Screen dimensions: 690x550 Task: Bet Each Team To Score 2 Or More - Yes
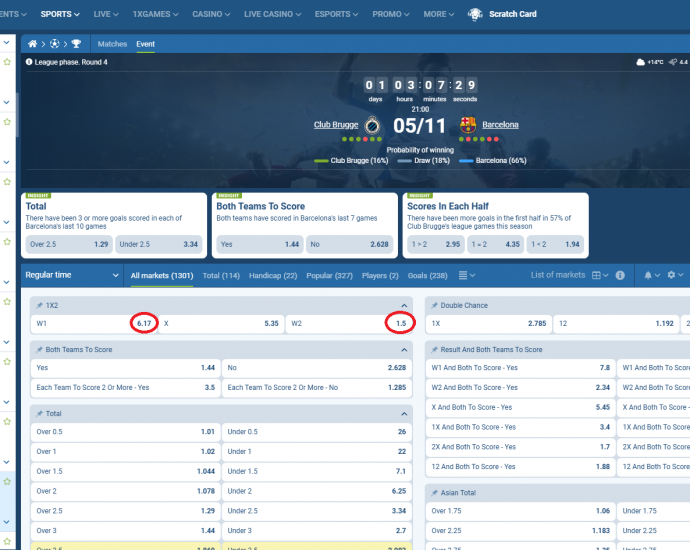coord(125,388)
